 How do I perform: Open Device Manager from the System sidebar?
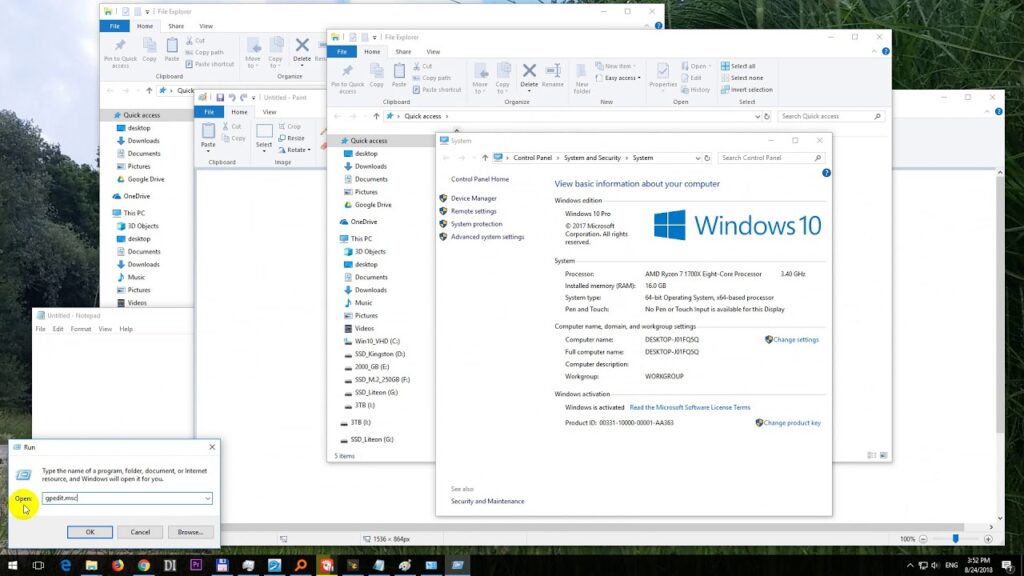pyautogui.click(x=473, y=198)
